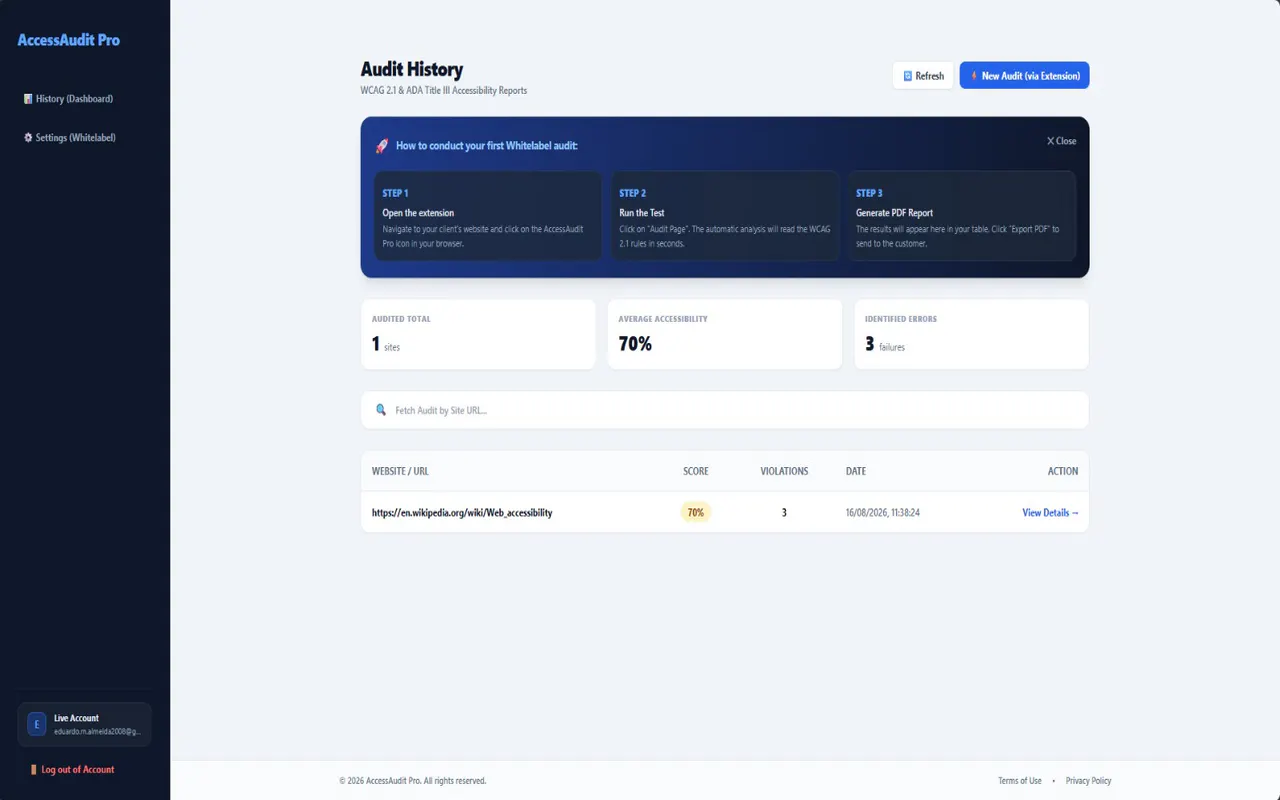This screenshot has width=1280, height=800.
Task: Refresh the audit list
Action: 923,76
